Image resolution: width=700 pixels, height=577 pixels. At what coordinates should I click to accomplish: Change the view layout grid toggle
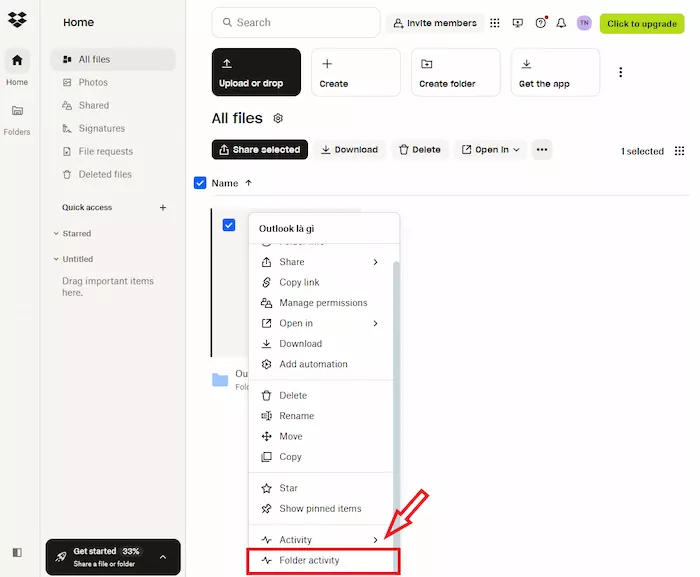[x=680, y=151]
